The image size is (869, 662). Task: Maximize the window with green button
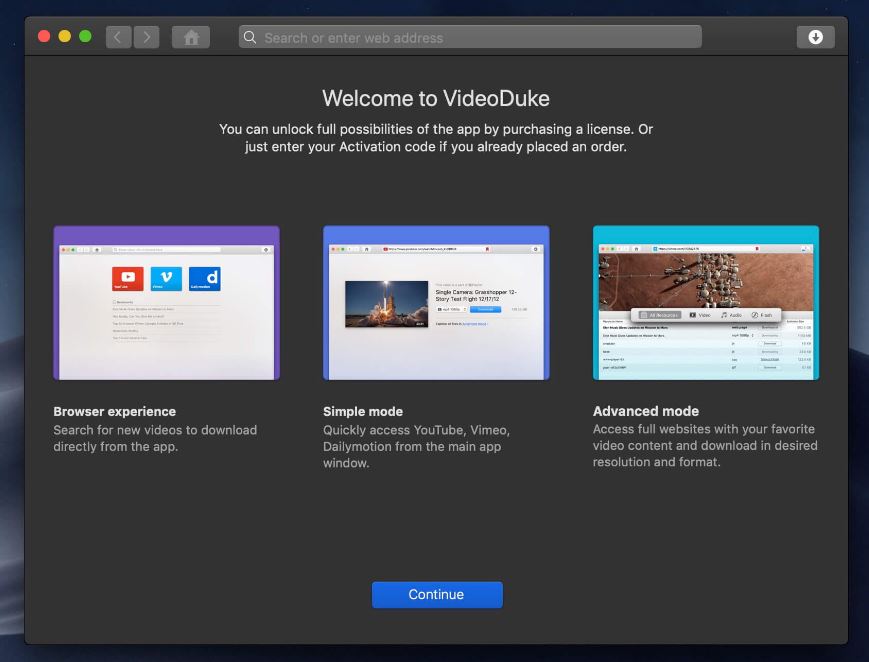pos(85,36)
